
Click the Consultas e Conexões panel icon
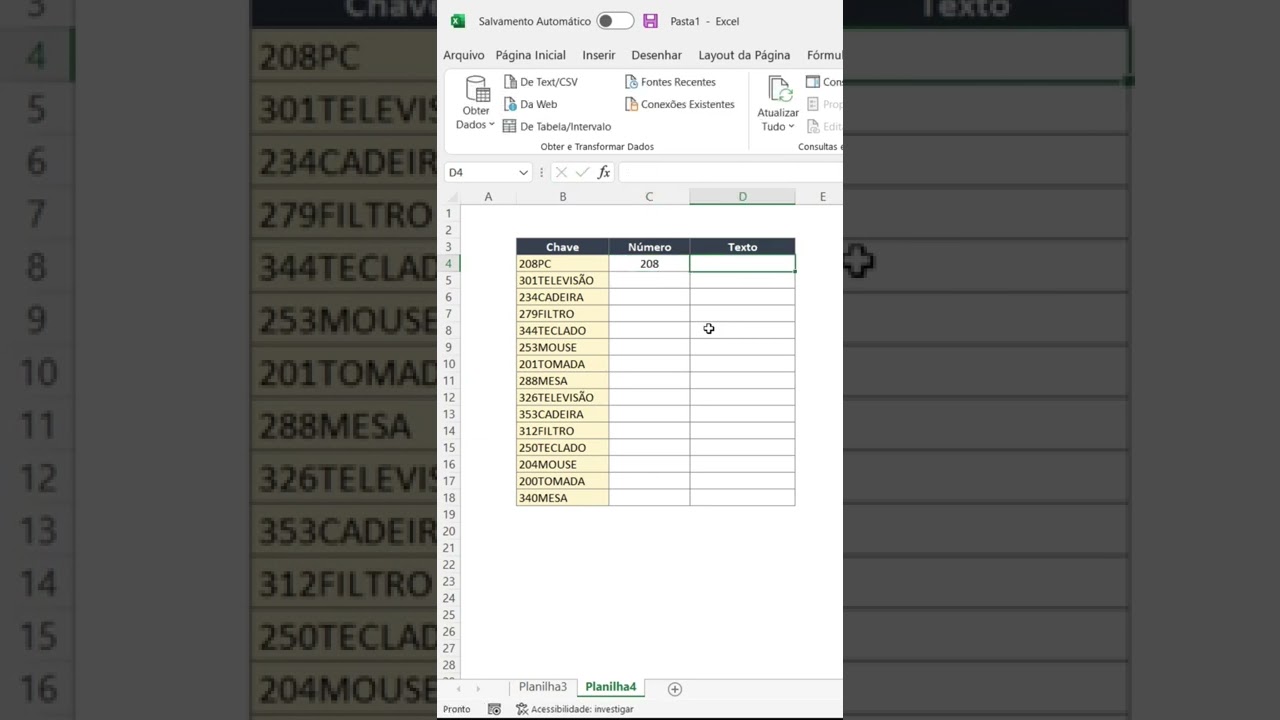click(813, 82)
